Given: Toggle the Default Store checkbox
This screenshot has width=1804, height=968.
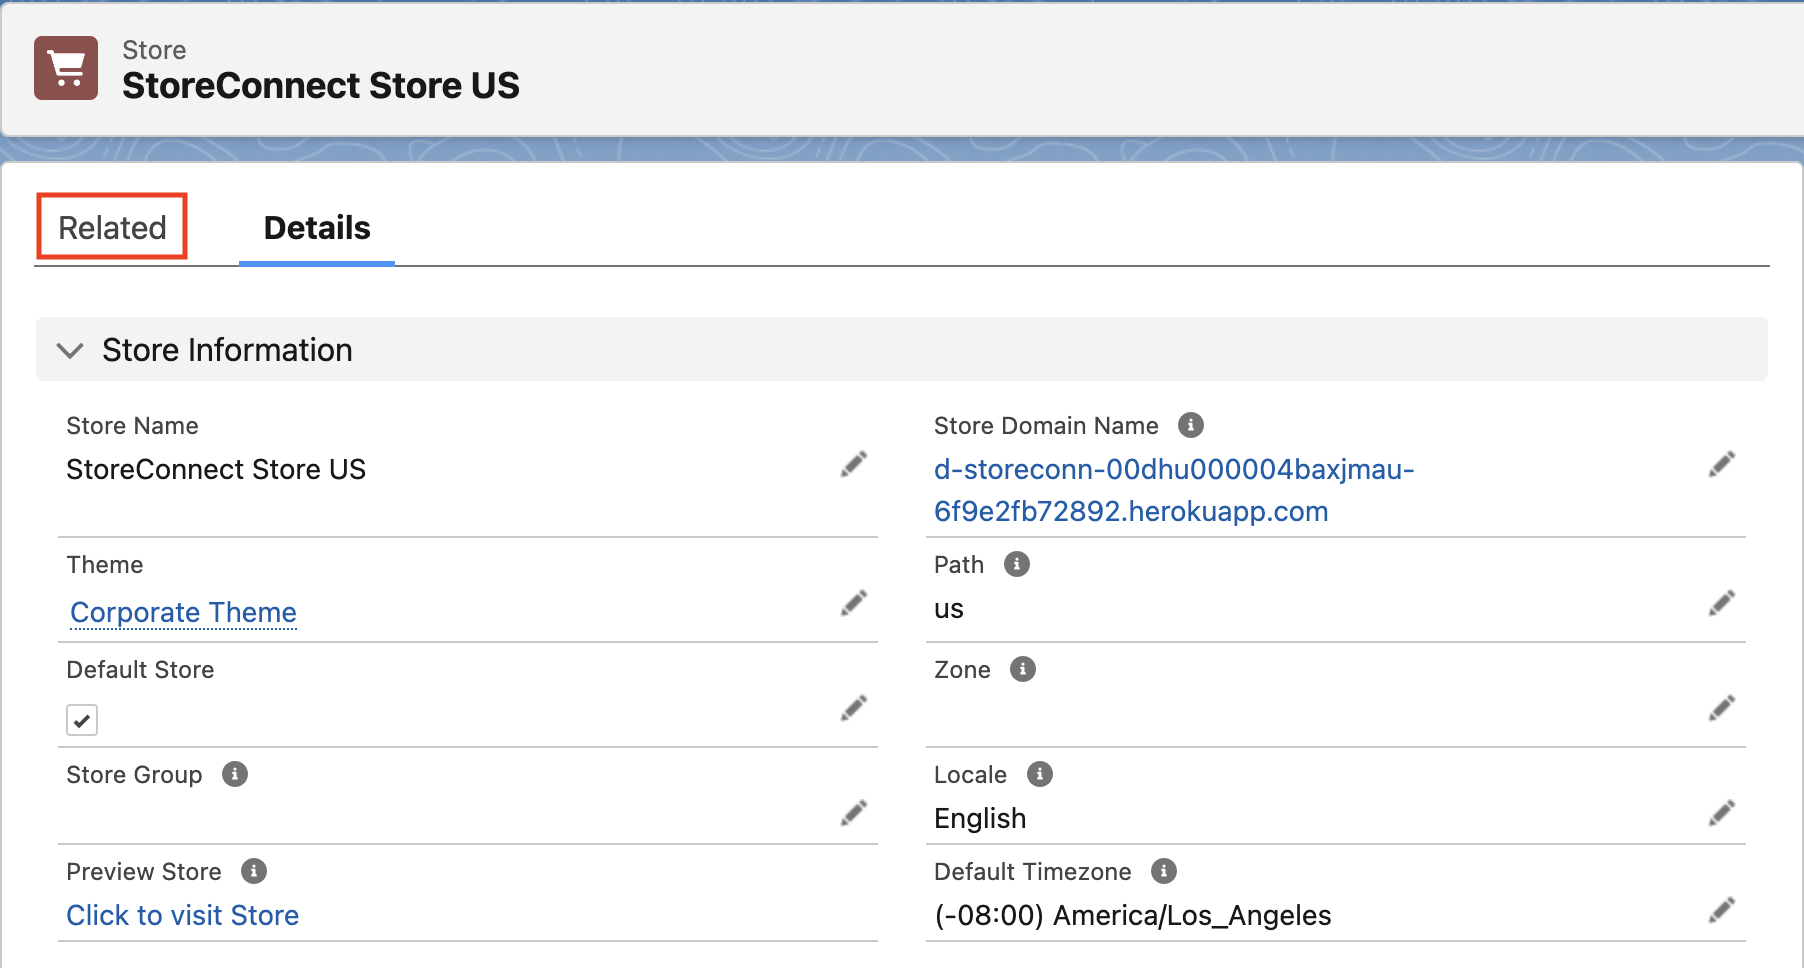Looking at the screenshot, I should 82,720.
